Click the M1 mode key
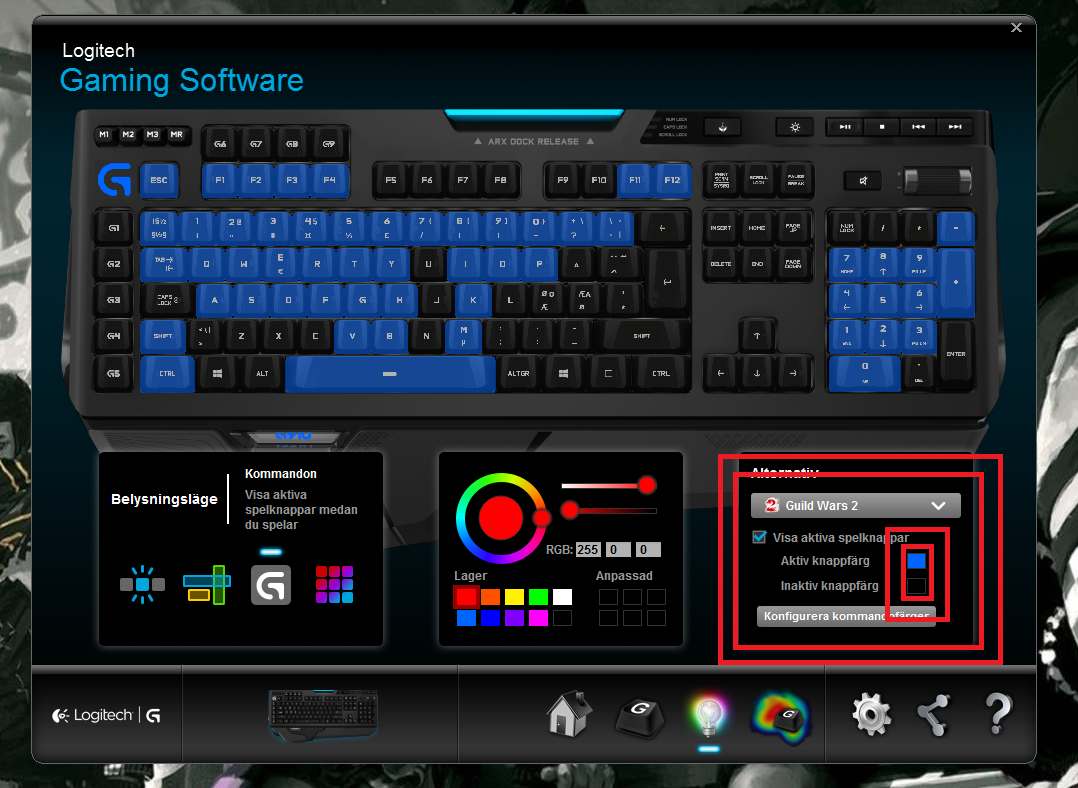The height and width of the screenshot is (788, 1078). (104, 134)
